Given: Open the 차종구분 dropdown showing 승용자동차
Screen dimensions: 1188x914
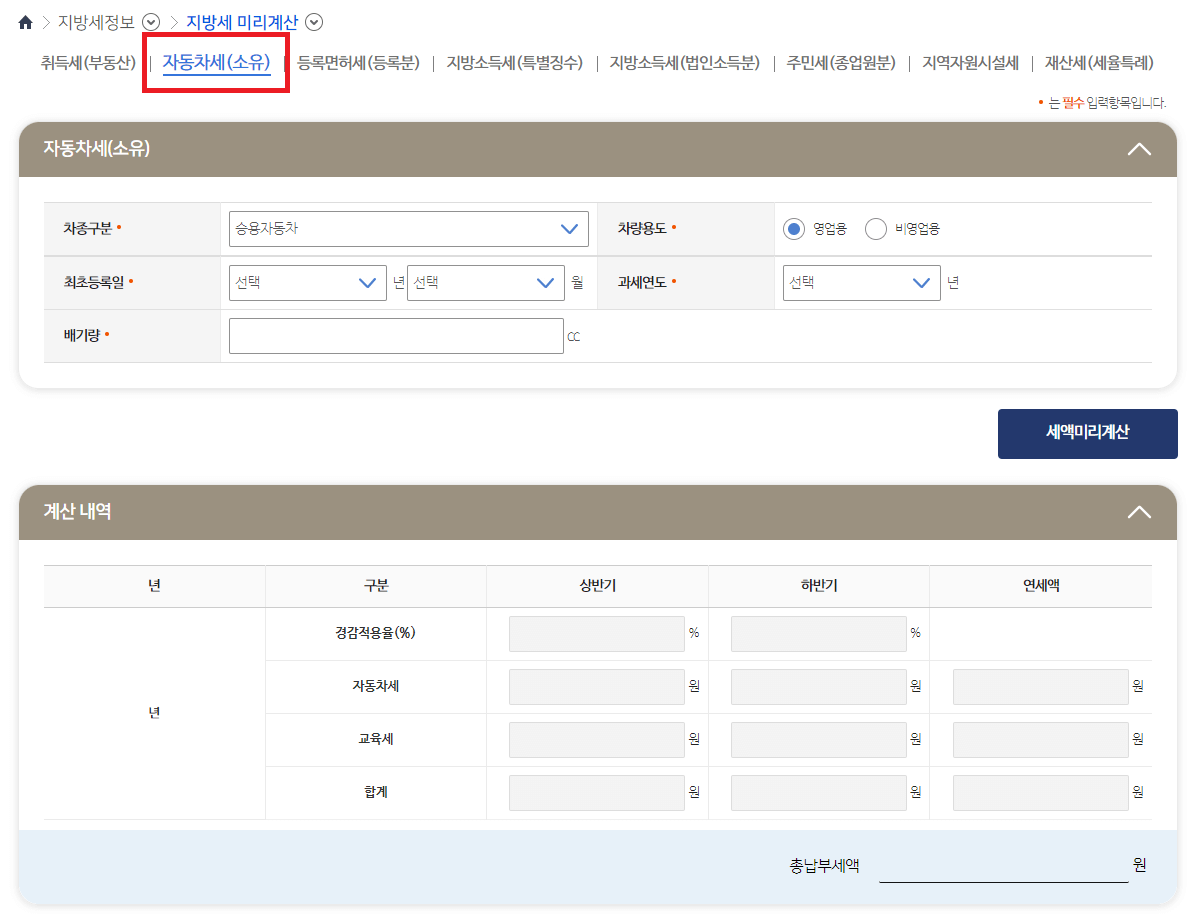Looking at the screenshot, I should (408, 229).
